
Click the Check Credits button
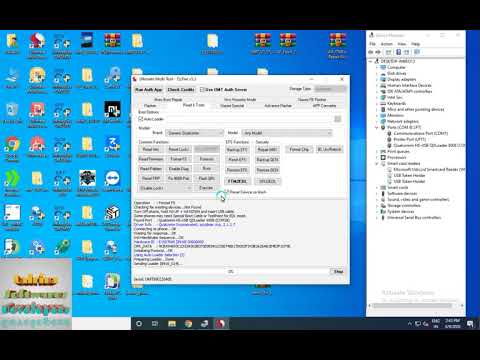(181, 90)
